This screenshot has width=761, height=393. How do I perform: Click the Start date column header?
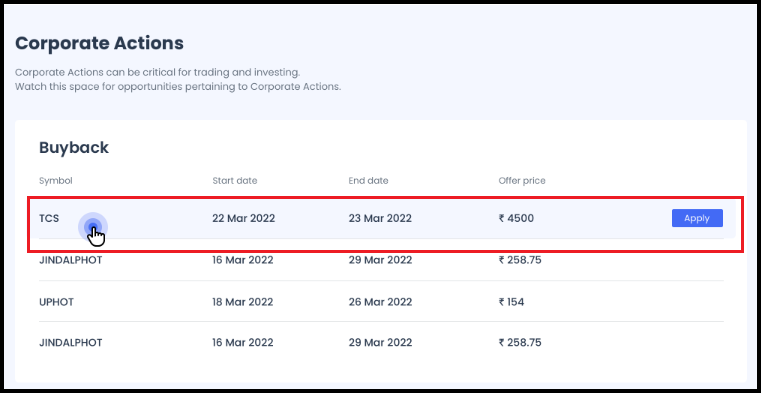point(235,181)
